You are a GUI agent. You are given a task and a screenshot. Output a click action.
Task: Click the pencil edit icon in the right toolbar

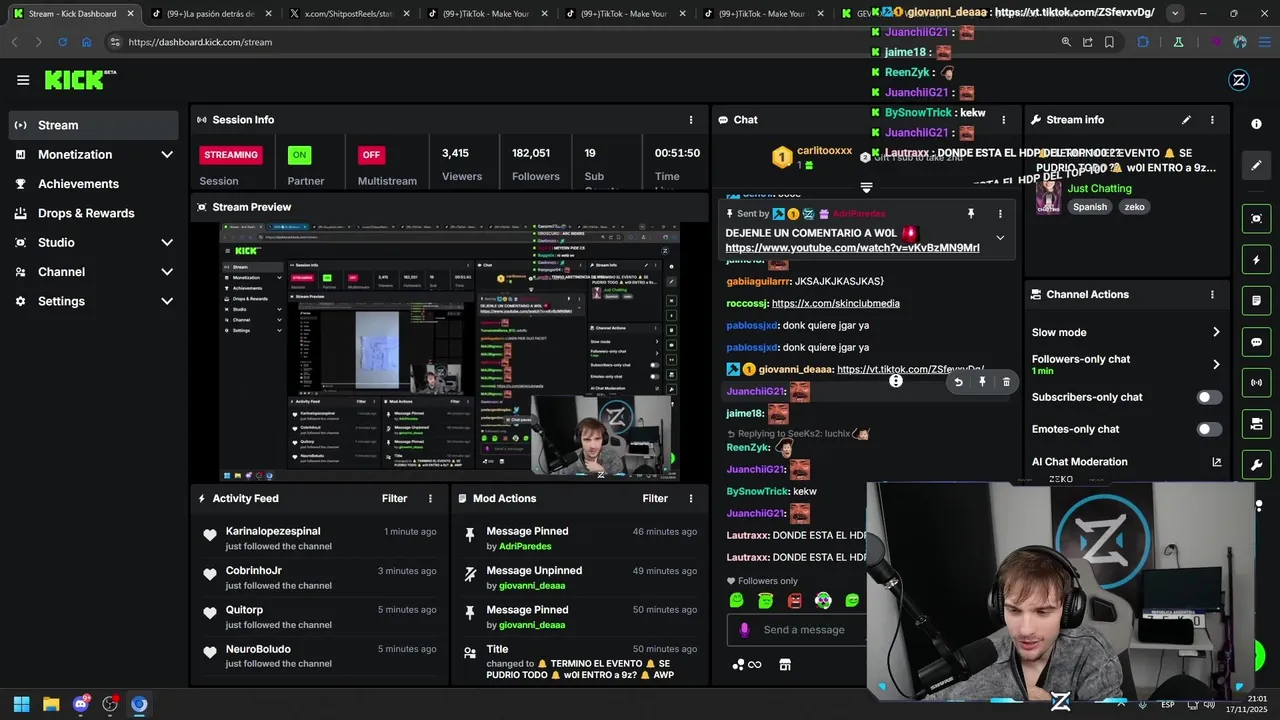1256,165
